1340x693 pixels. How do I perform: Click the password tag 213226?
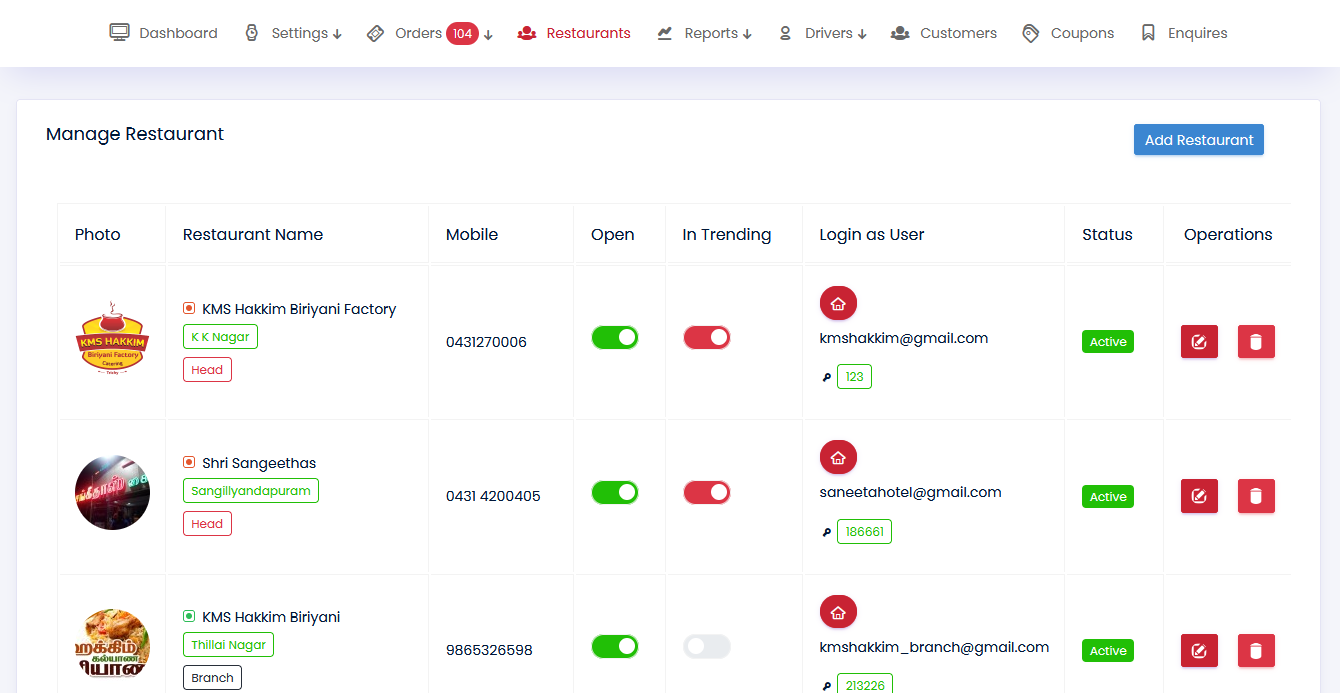(865, 684)
